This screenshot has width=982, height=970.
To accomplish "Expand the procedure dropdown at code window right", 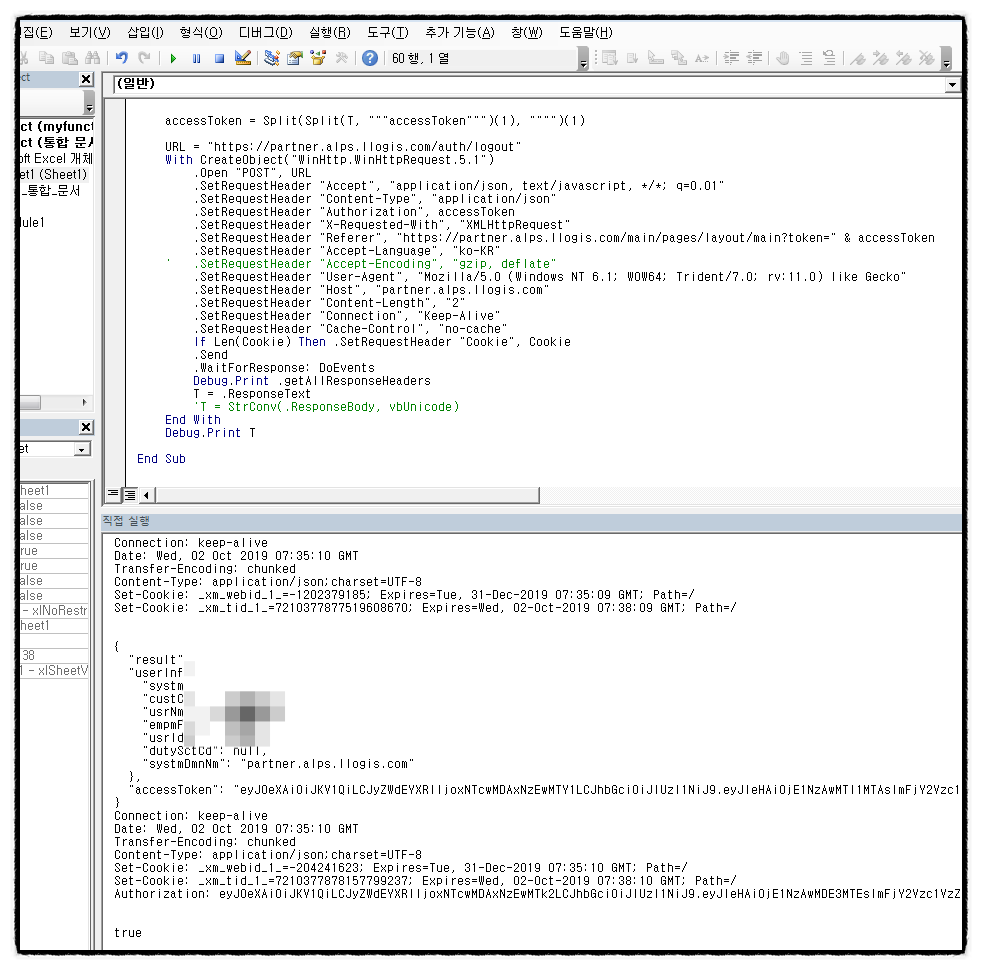I will (x=951, y=86).
